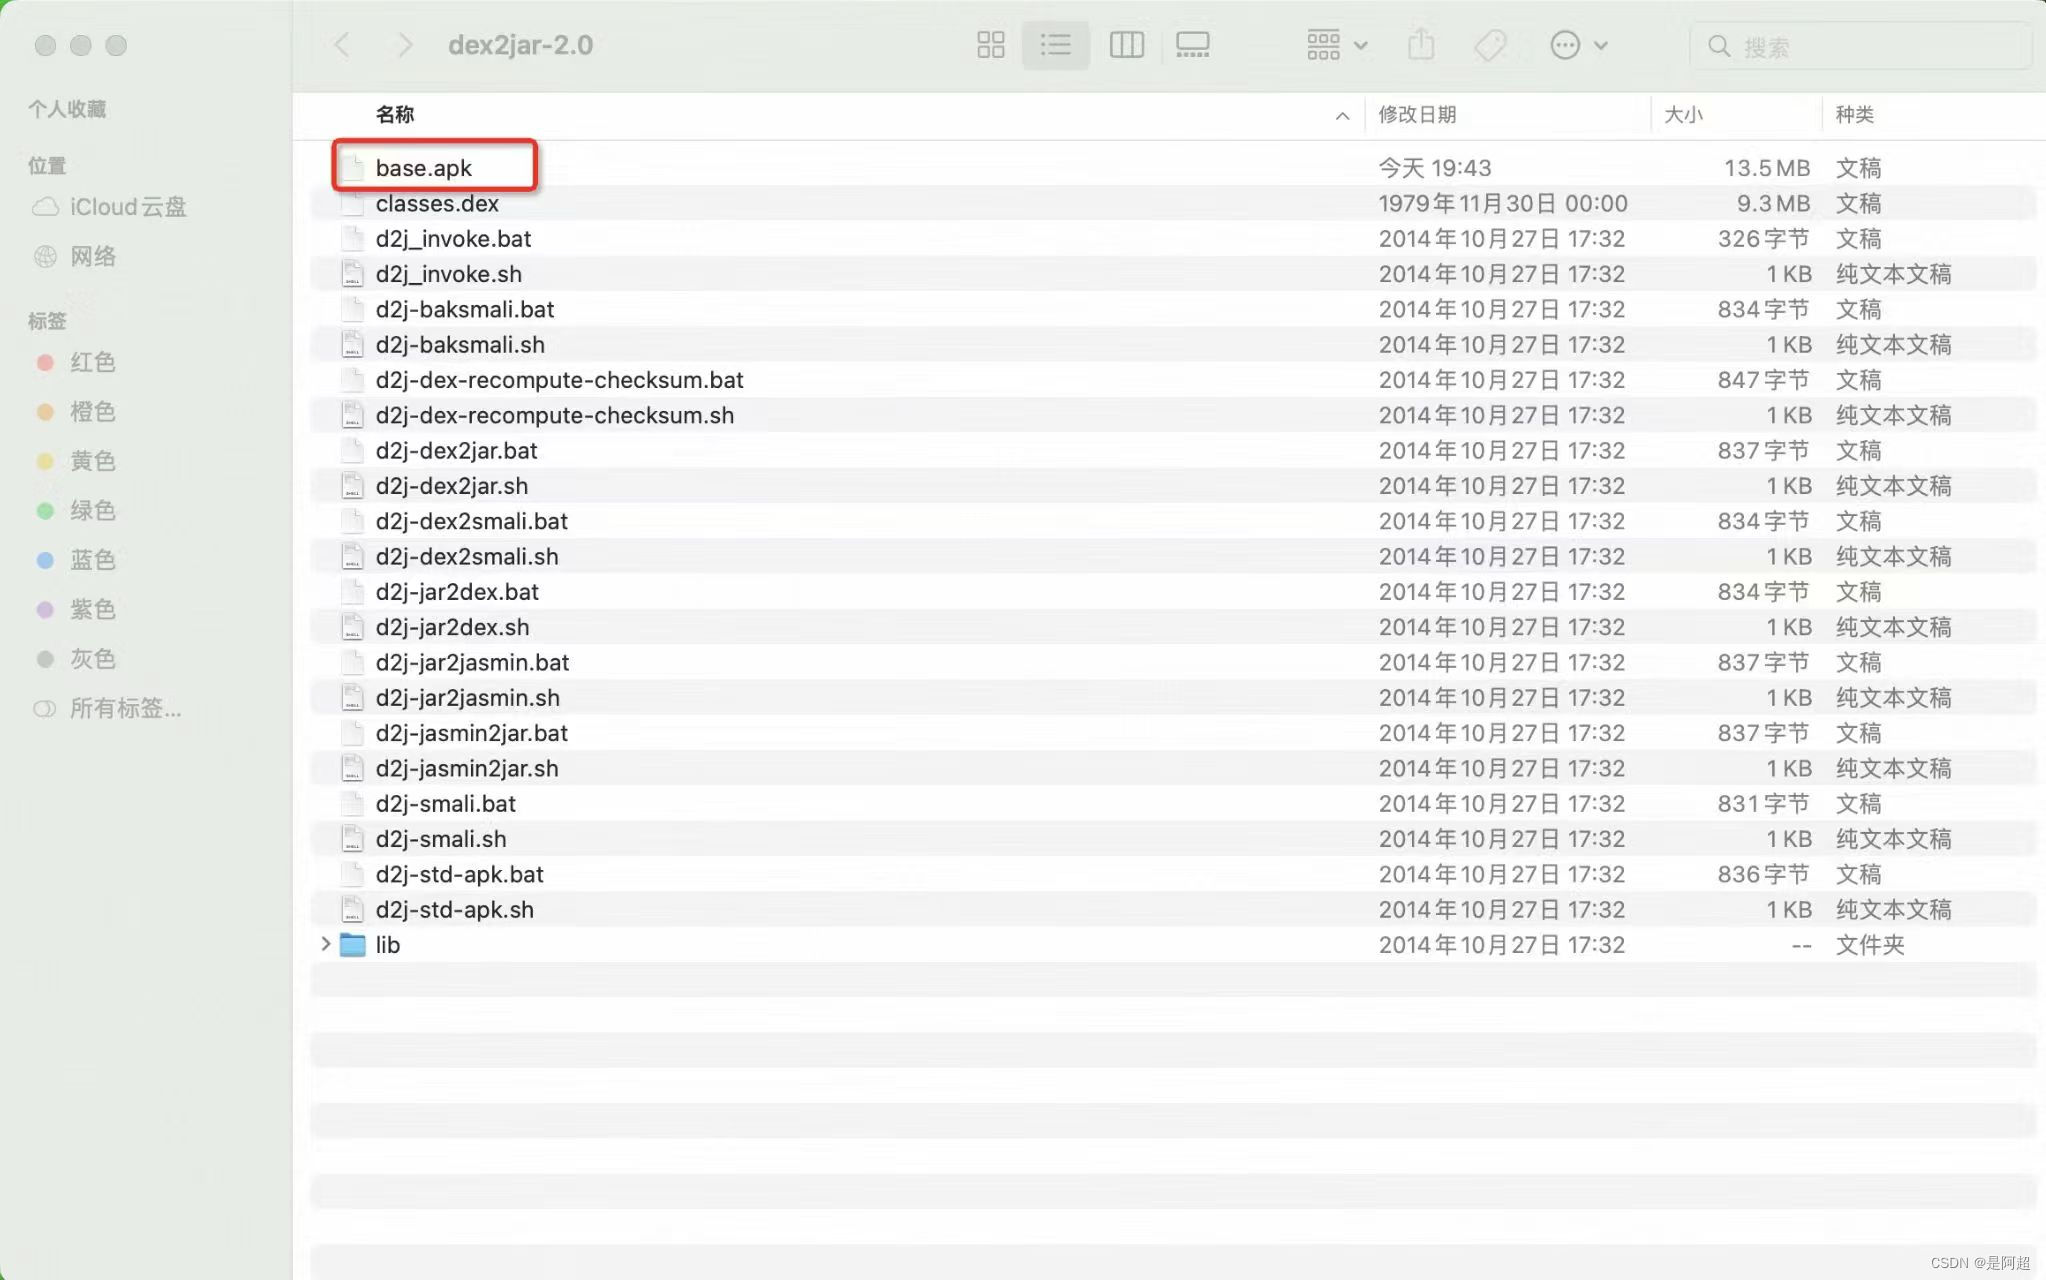Click the d2j-jar2jasmin.sh file icon
Image resolution: width=2046 pixels, height=1280 pixels.
click(x=352, y=698)
